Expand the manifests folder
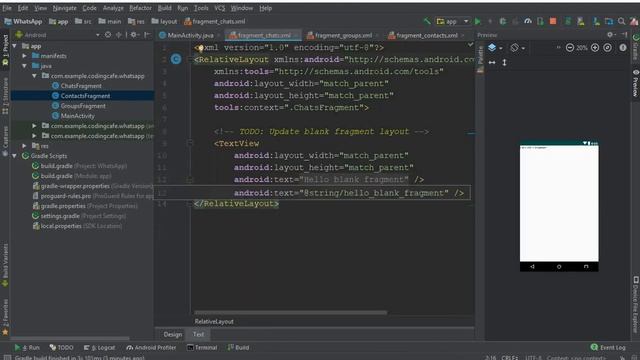Viewport: 640px width, 360px height. [x=25, y=56]
